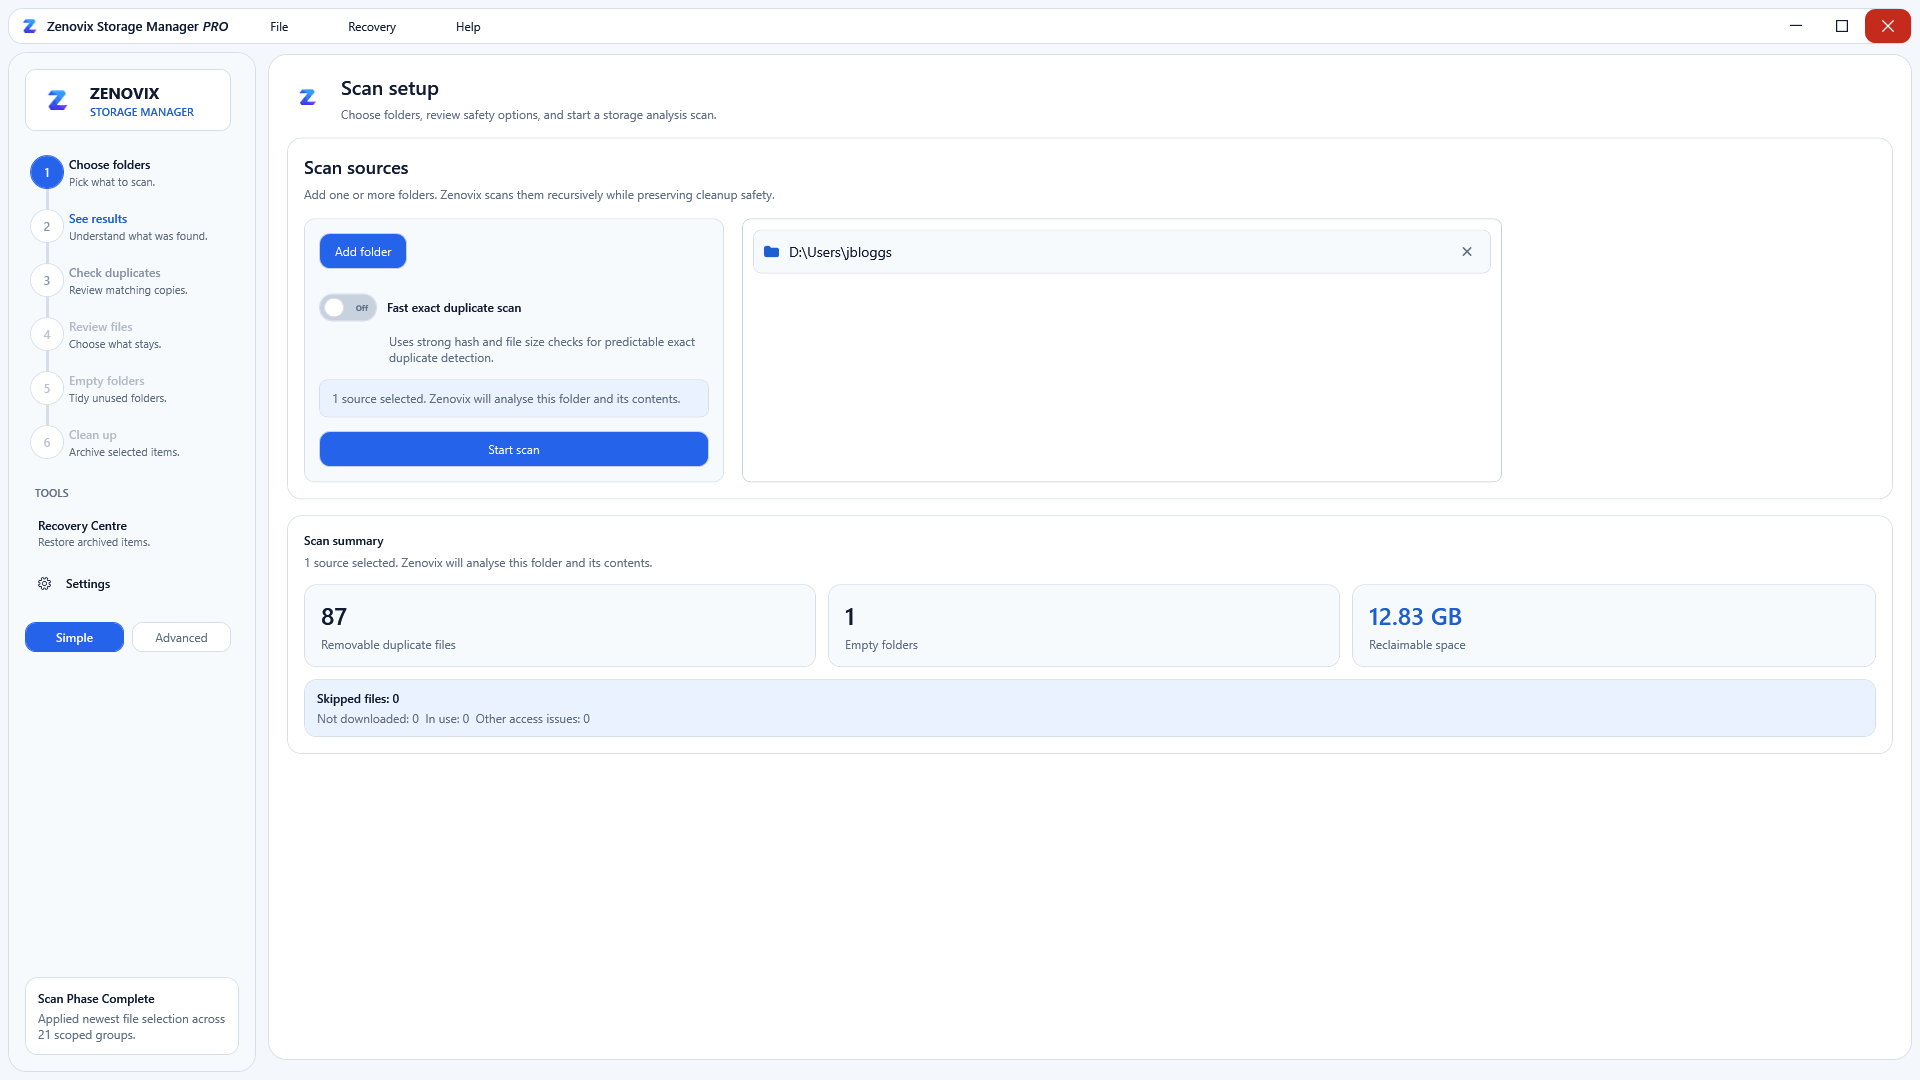The image size is (1920, 1080).
Task: Open the File menu
Action: click(279, 27)
